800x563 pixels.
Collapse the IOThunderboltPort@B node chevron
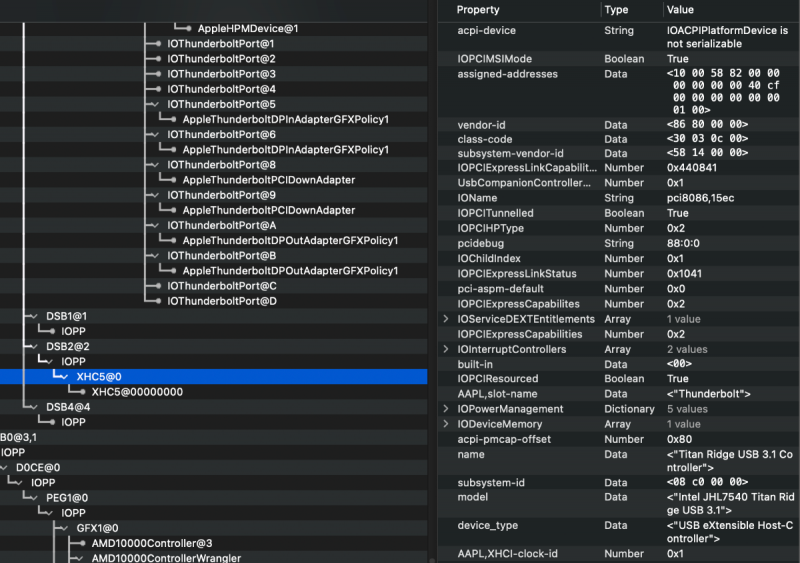[x=155, y=256]
